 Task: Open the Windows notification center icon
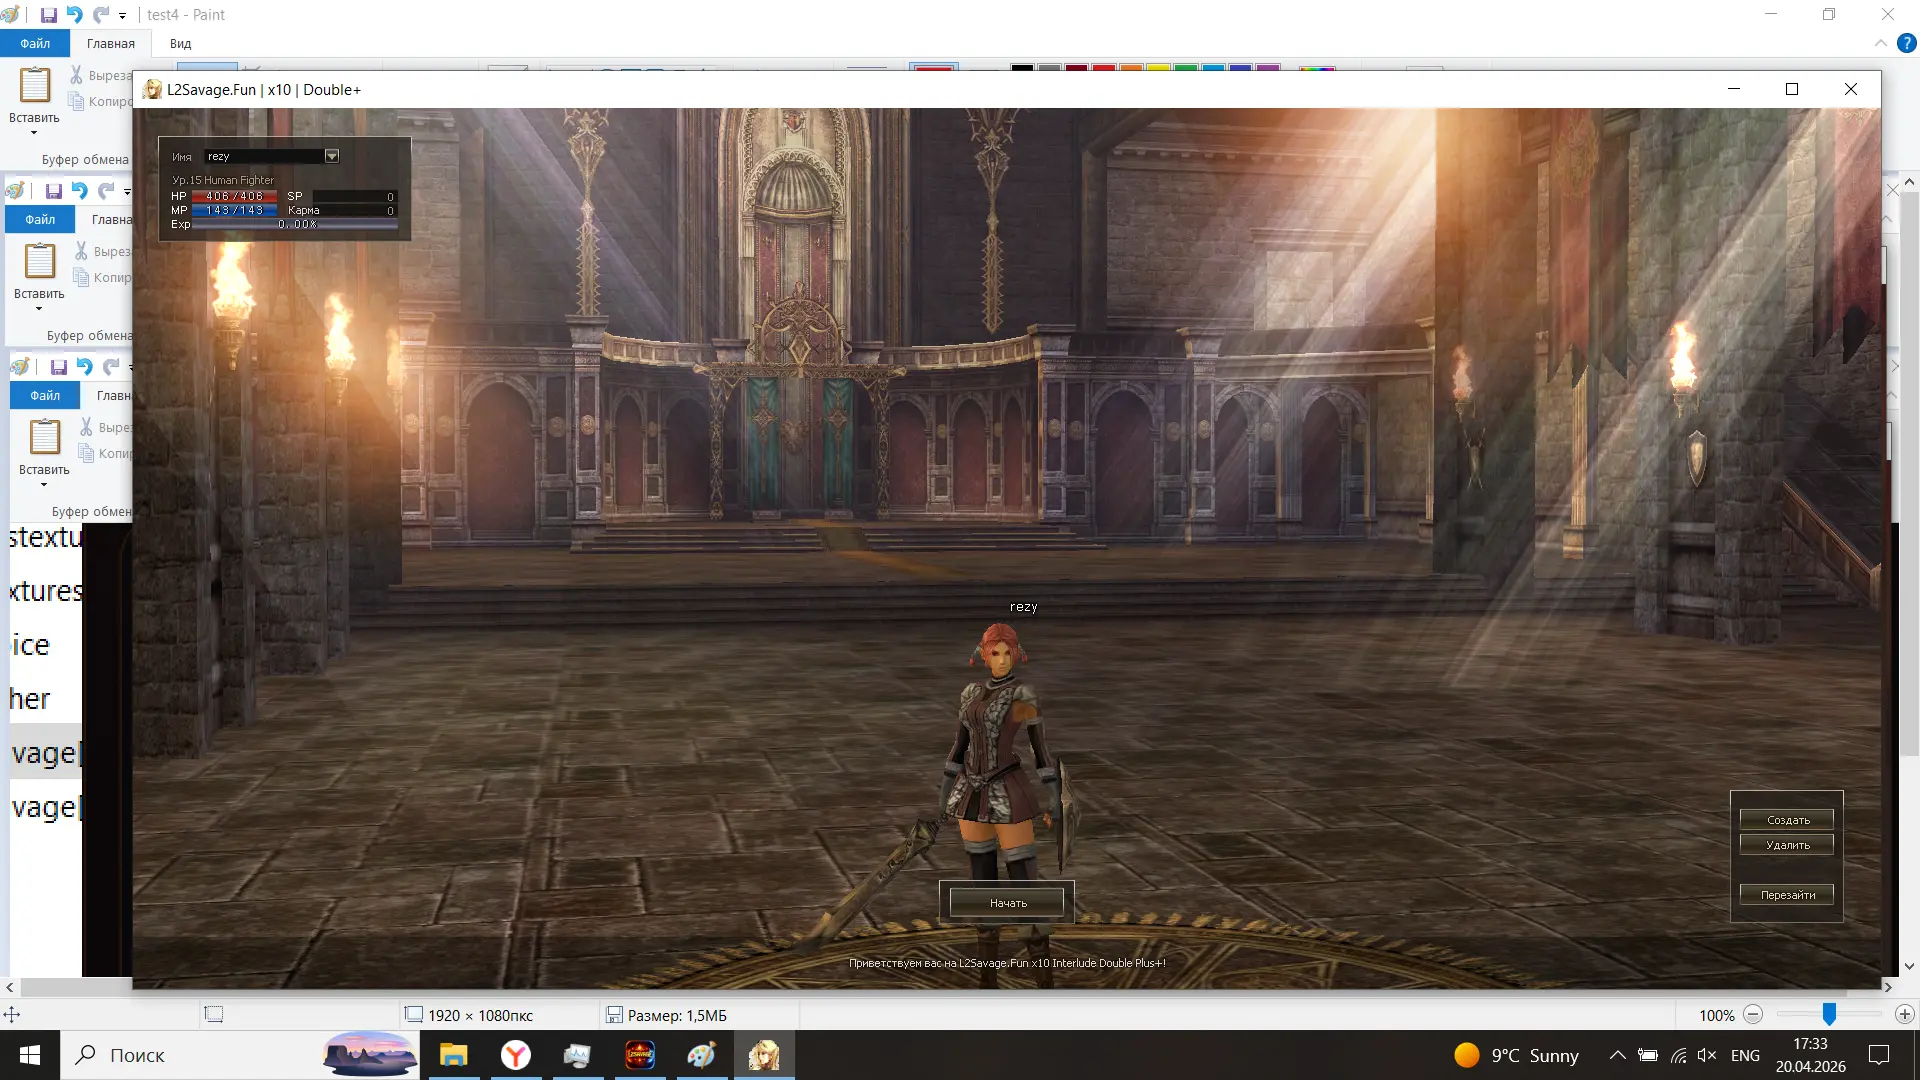tap(1879, 1055)
